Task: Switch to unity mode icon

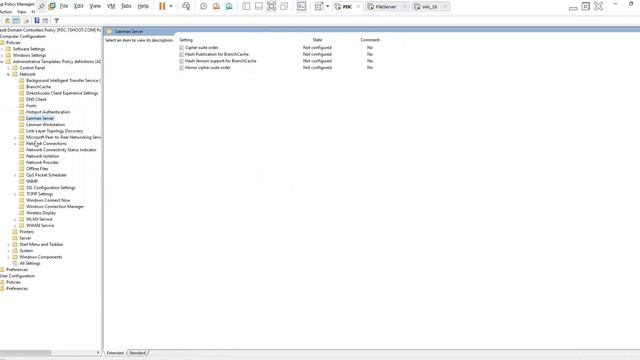Action: coord(284,6)
